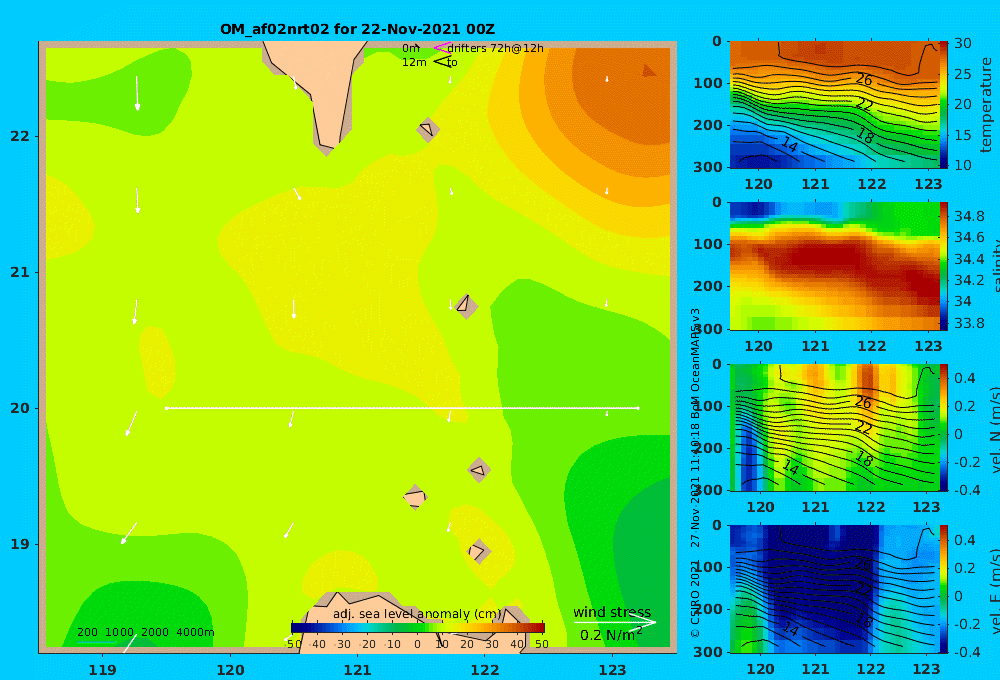
Task: Open the temperature depth-section panel
Action: click(834, 105)
